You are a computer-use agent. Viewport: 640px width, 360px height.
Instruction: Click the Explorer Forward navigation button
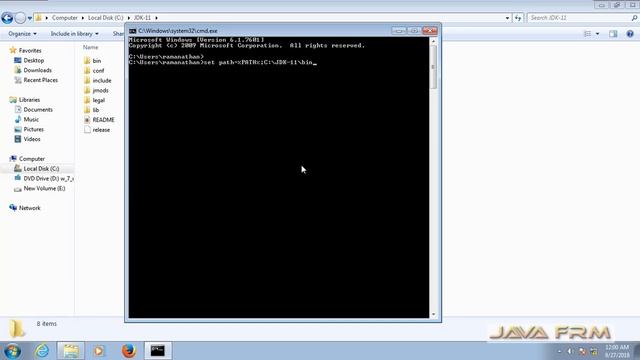[20, 18]
